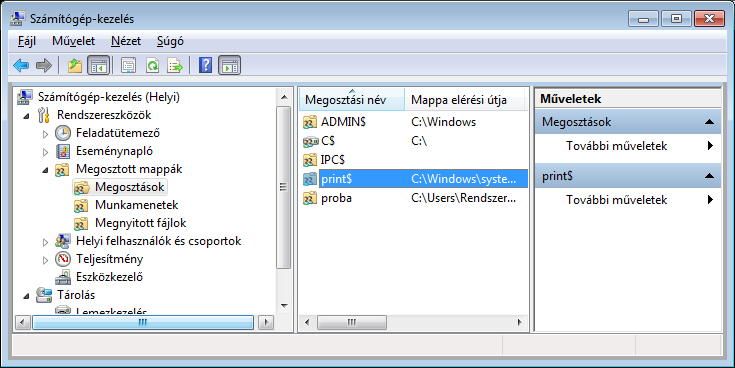
Task: Expand Helyi felhasználók és csoportok node
Action: pos(45,242)
